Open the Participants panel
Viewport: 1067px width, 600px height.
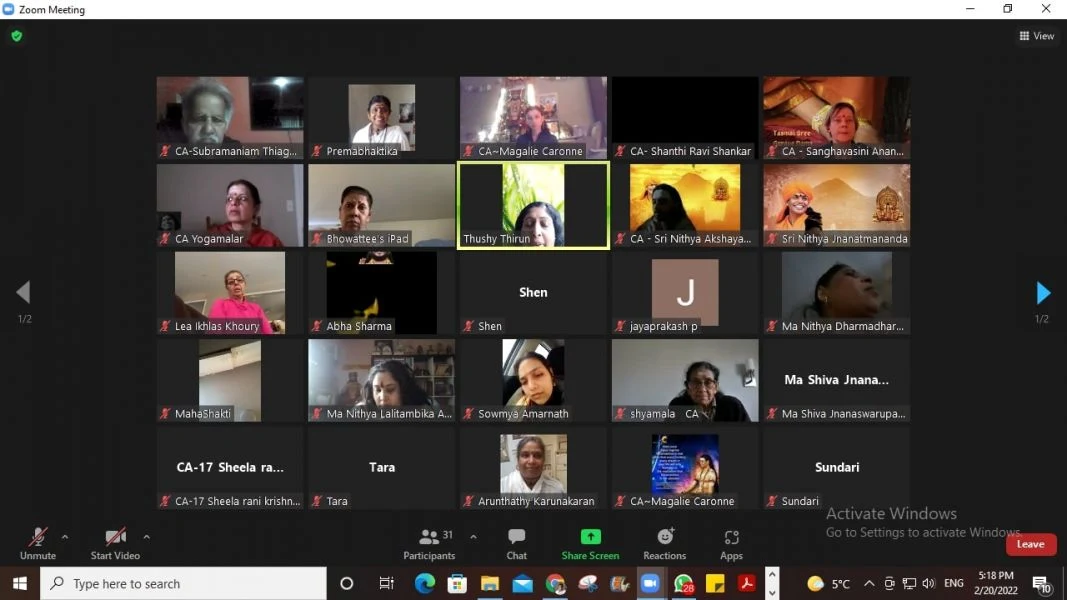429,544
